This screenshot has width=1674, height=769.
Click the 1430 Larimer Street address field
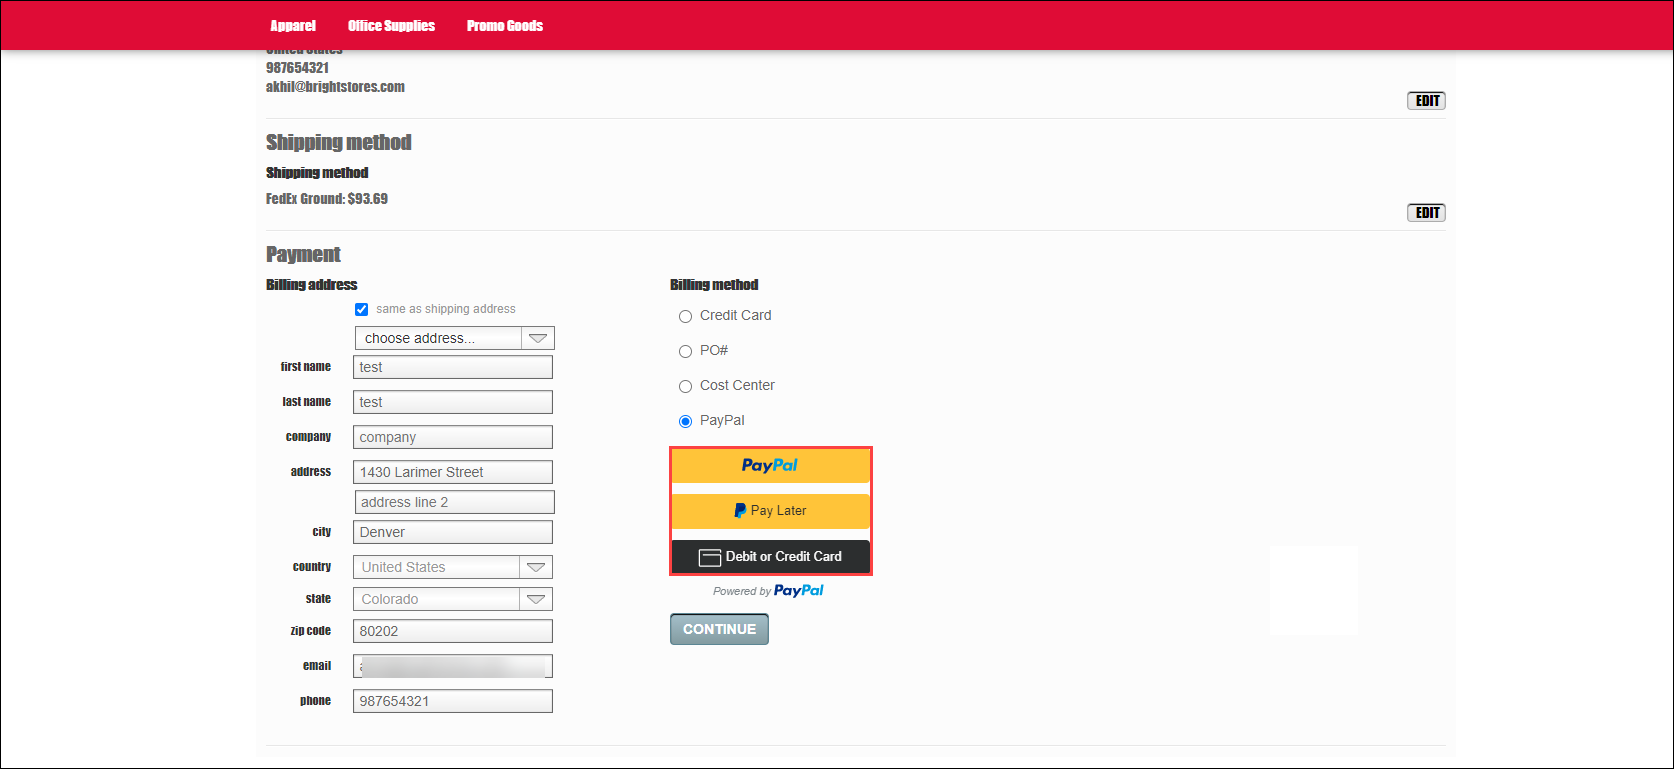[453, 472]
